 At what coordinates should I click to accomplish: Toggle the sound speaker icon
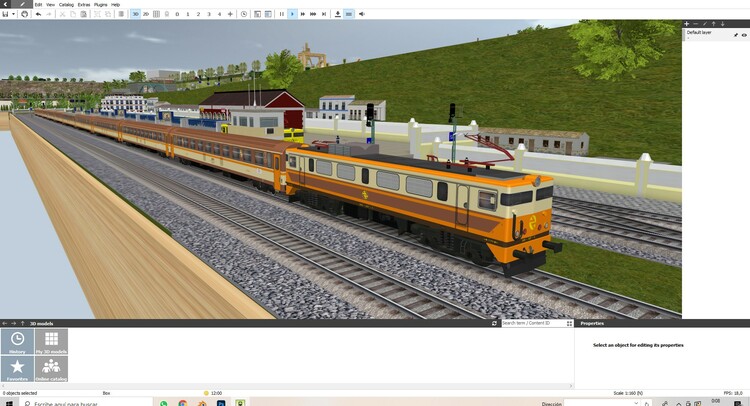click(x=362, y=14)
